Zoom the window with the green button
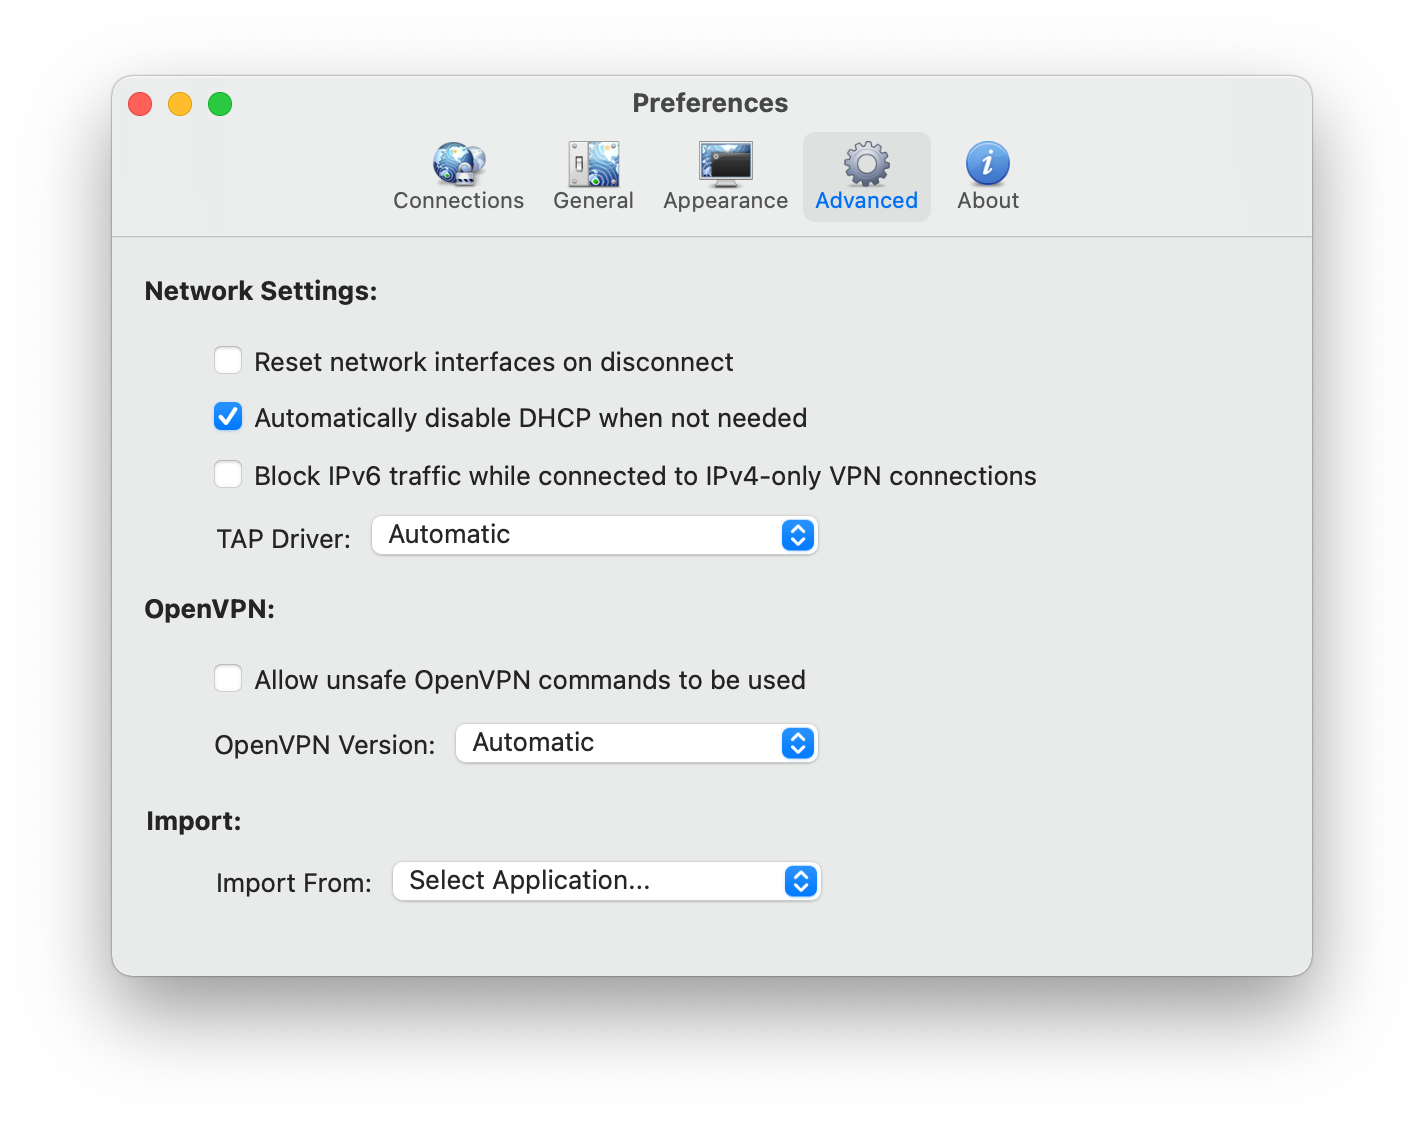This screenshot has height=1124, width=1424. [x=220, y=104]
